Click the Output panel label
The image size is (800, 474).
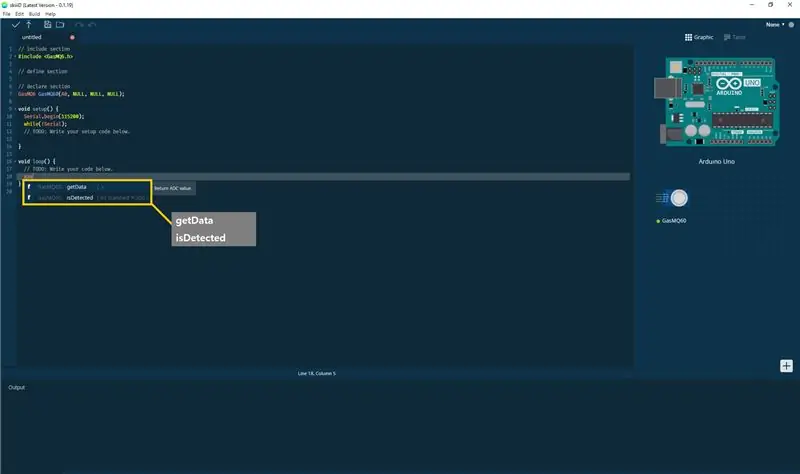16,387
